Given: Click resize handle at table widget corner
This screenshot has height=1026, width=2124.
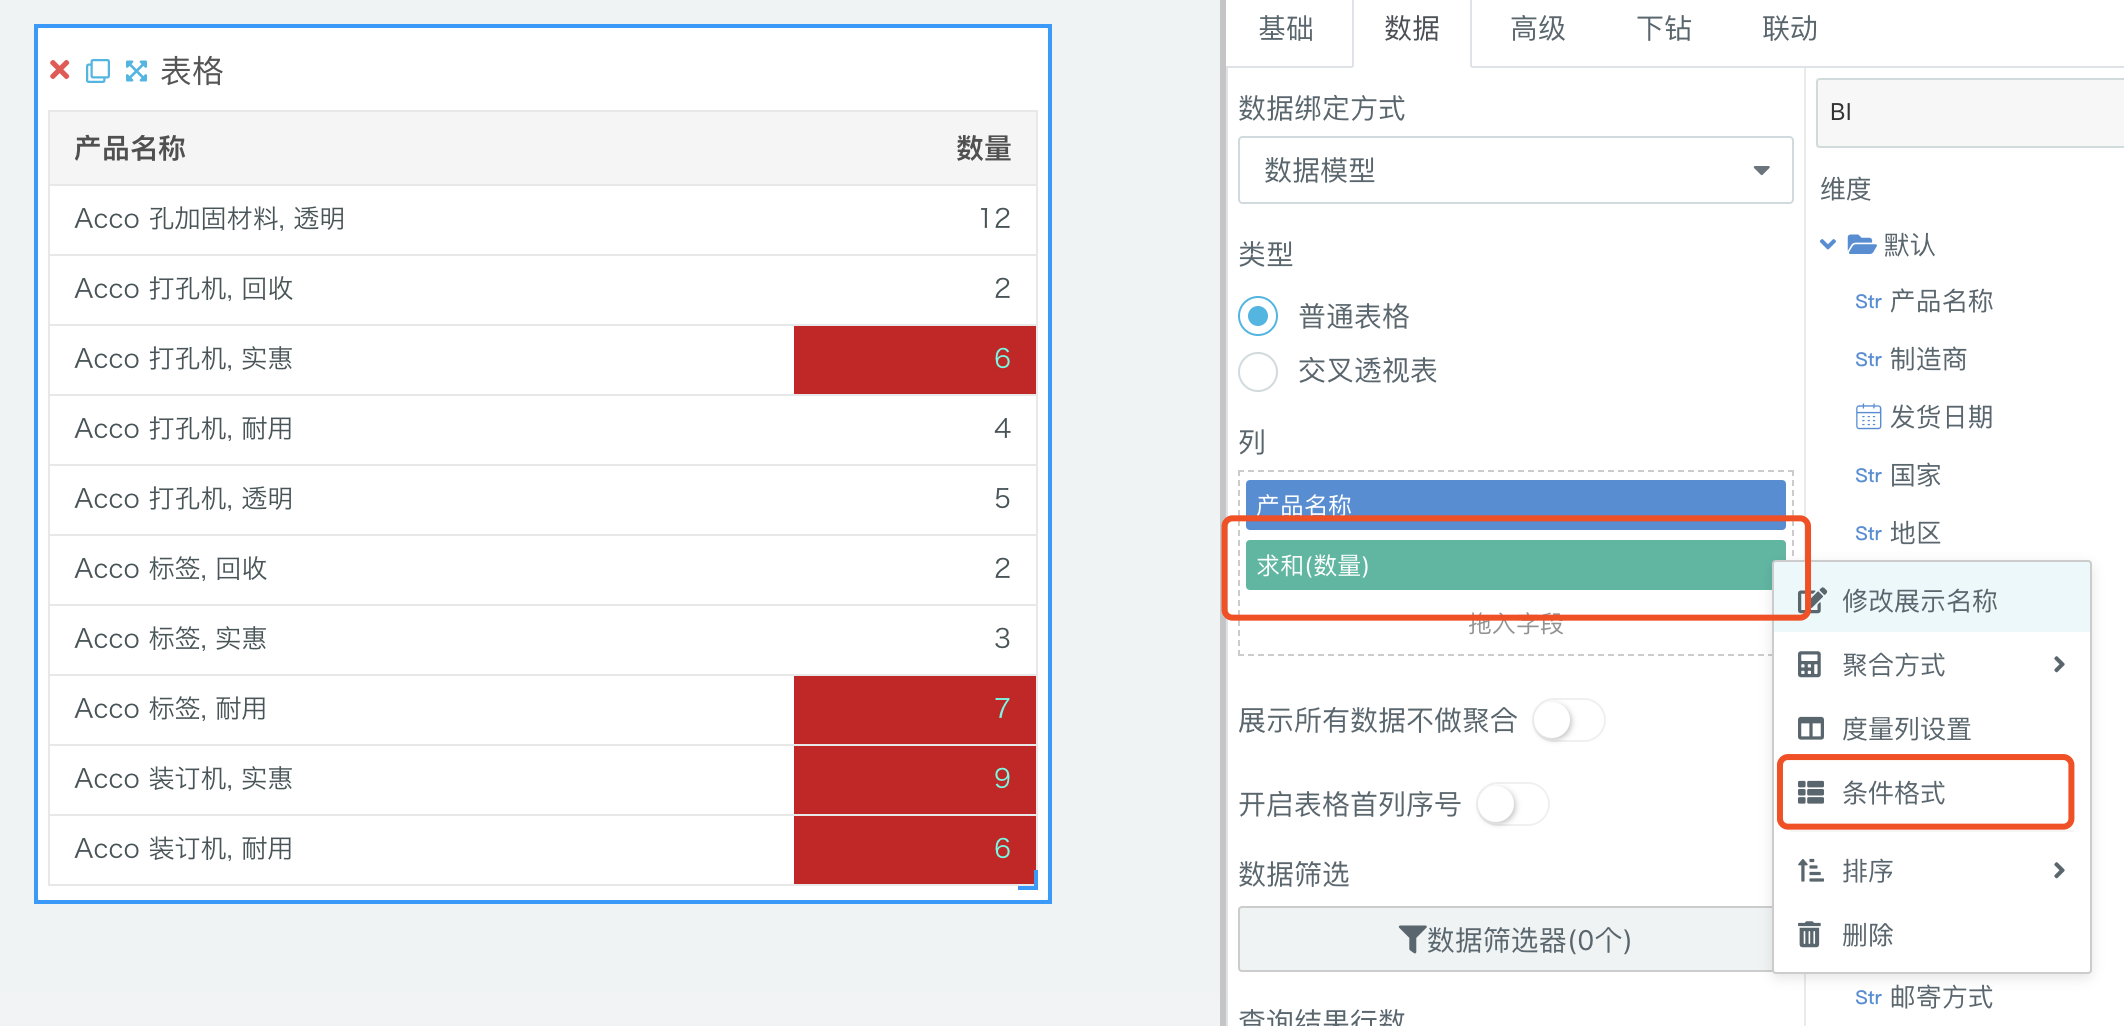Looking at the screenshot, I should pos(1029,881).
